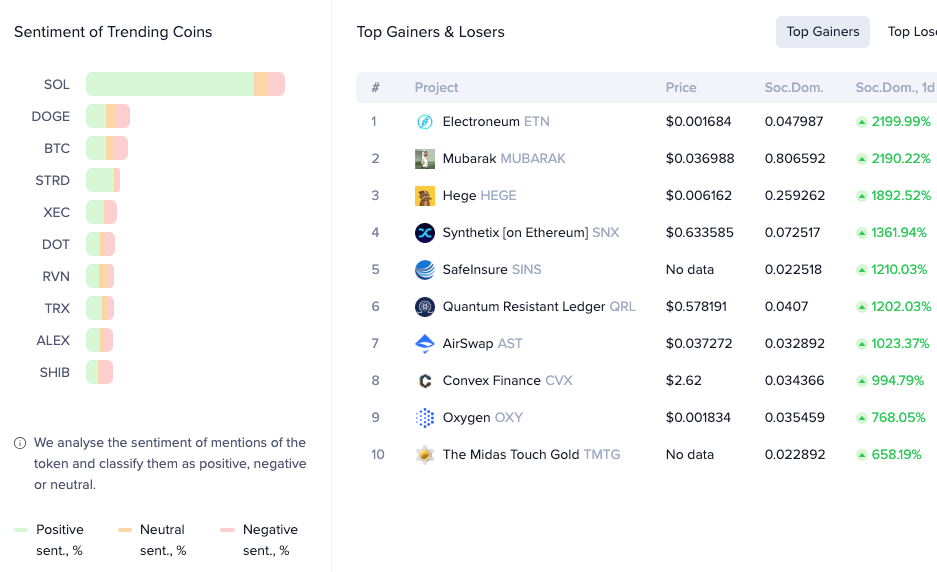
Task: Switch to the Top Losers tab
Action: pyautogui.click(x=912, y=32)
